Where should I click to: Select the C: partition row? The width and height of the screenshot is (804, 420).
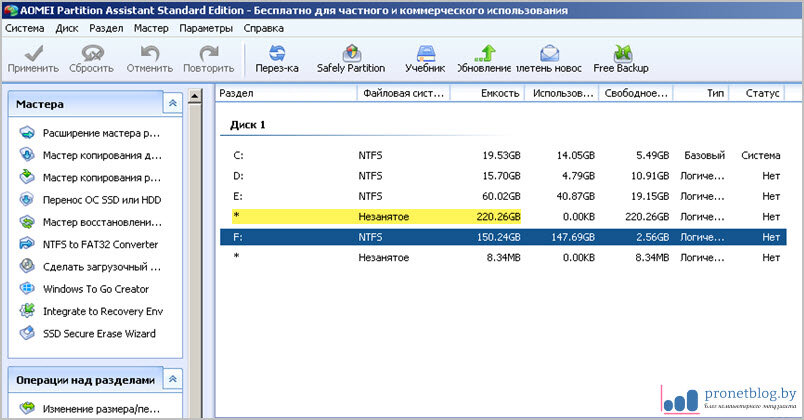point(503,155)
